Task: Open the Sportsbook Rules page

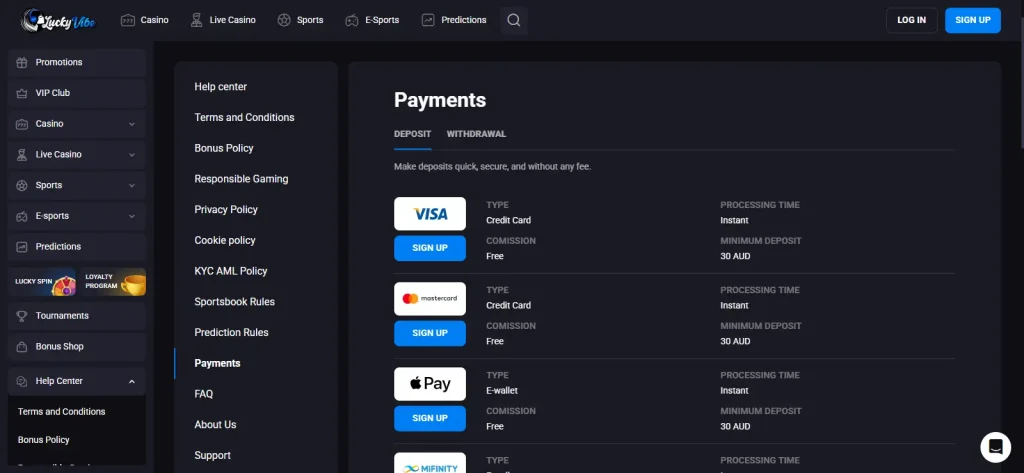Action: click(x=234, y=302)
